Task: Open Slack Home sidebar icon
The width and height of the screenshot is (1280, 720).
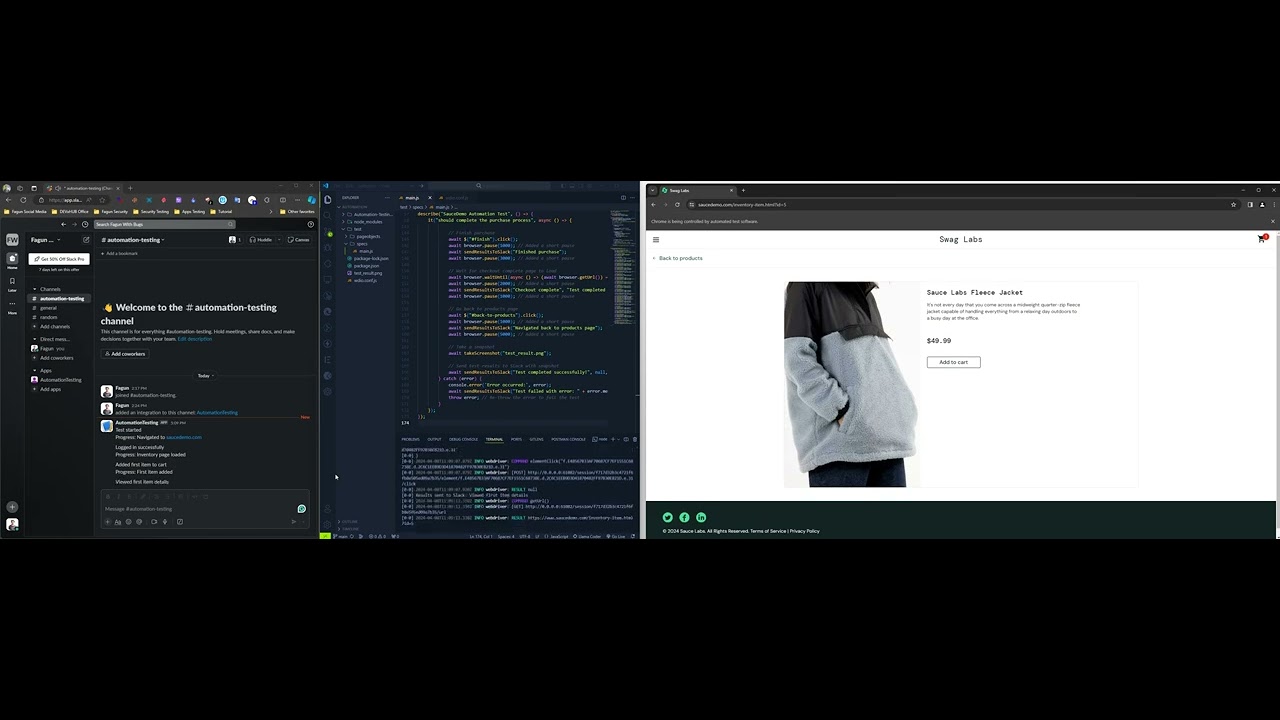Action: pos(12,260)
